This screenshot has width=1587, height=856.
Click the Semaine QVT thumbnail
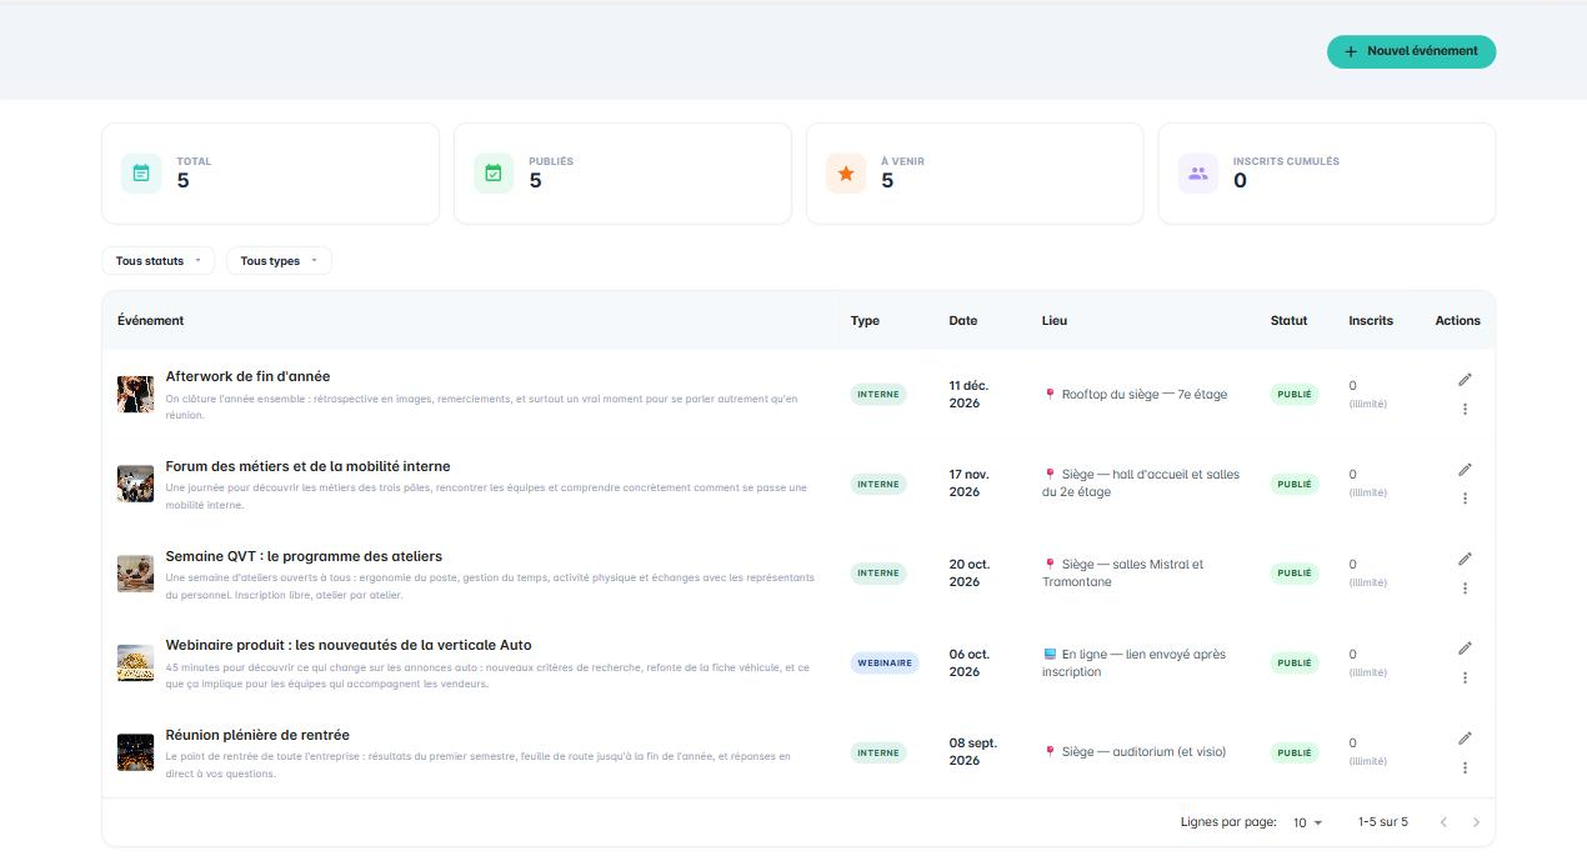tap(135, 573)
